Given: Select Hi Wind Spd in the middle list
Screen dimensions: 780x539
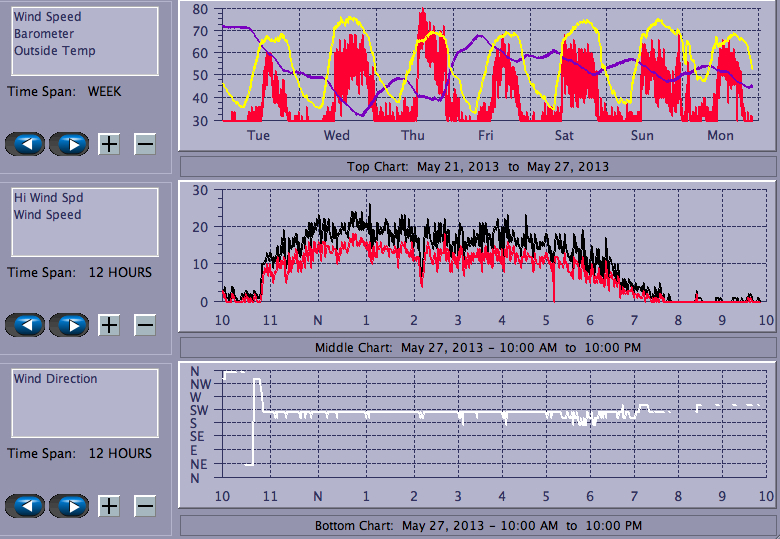Looking at the screenshot, I should click(x=48, y=198).
